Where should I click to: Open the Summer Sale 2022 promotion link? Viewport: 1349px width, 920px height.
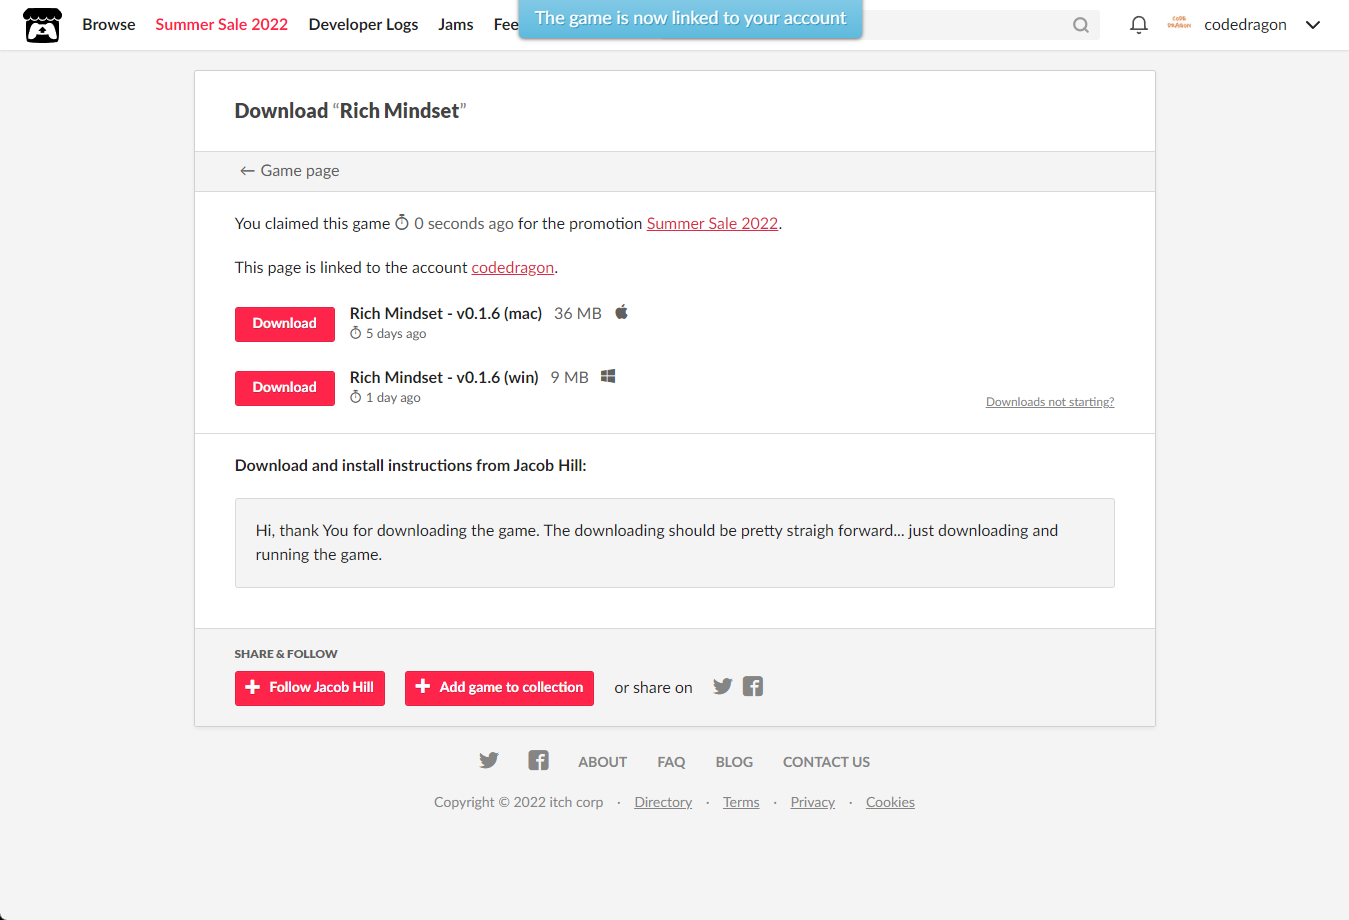coord(712,224)
